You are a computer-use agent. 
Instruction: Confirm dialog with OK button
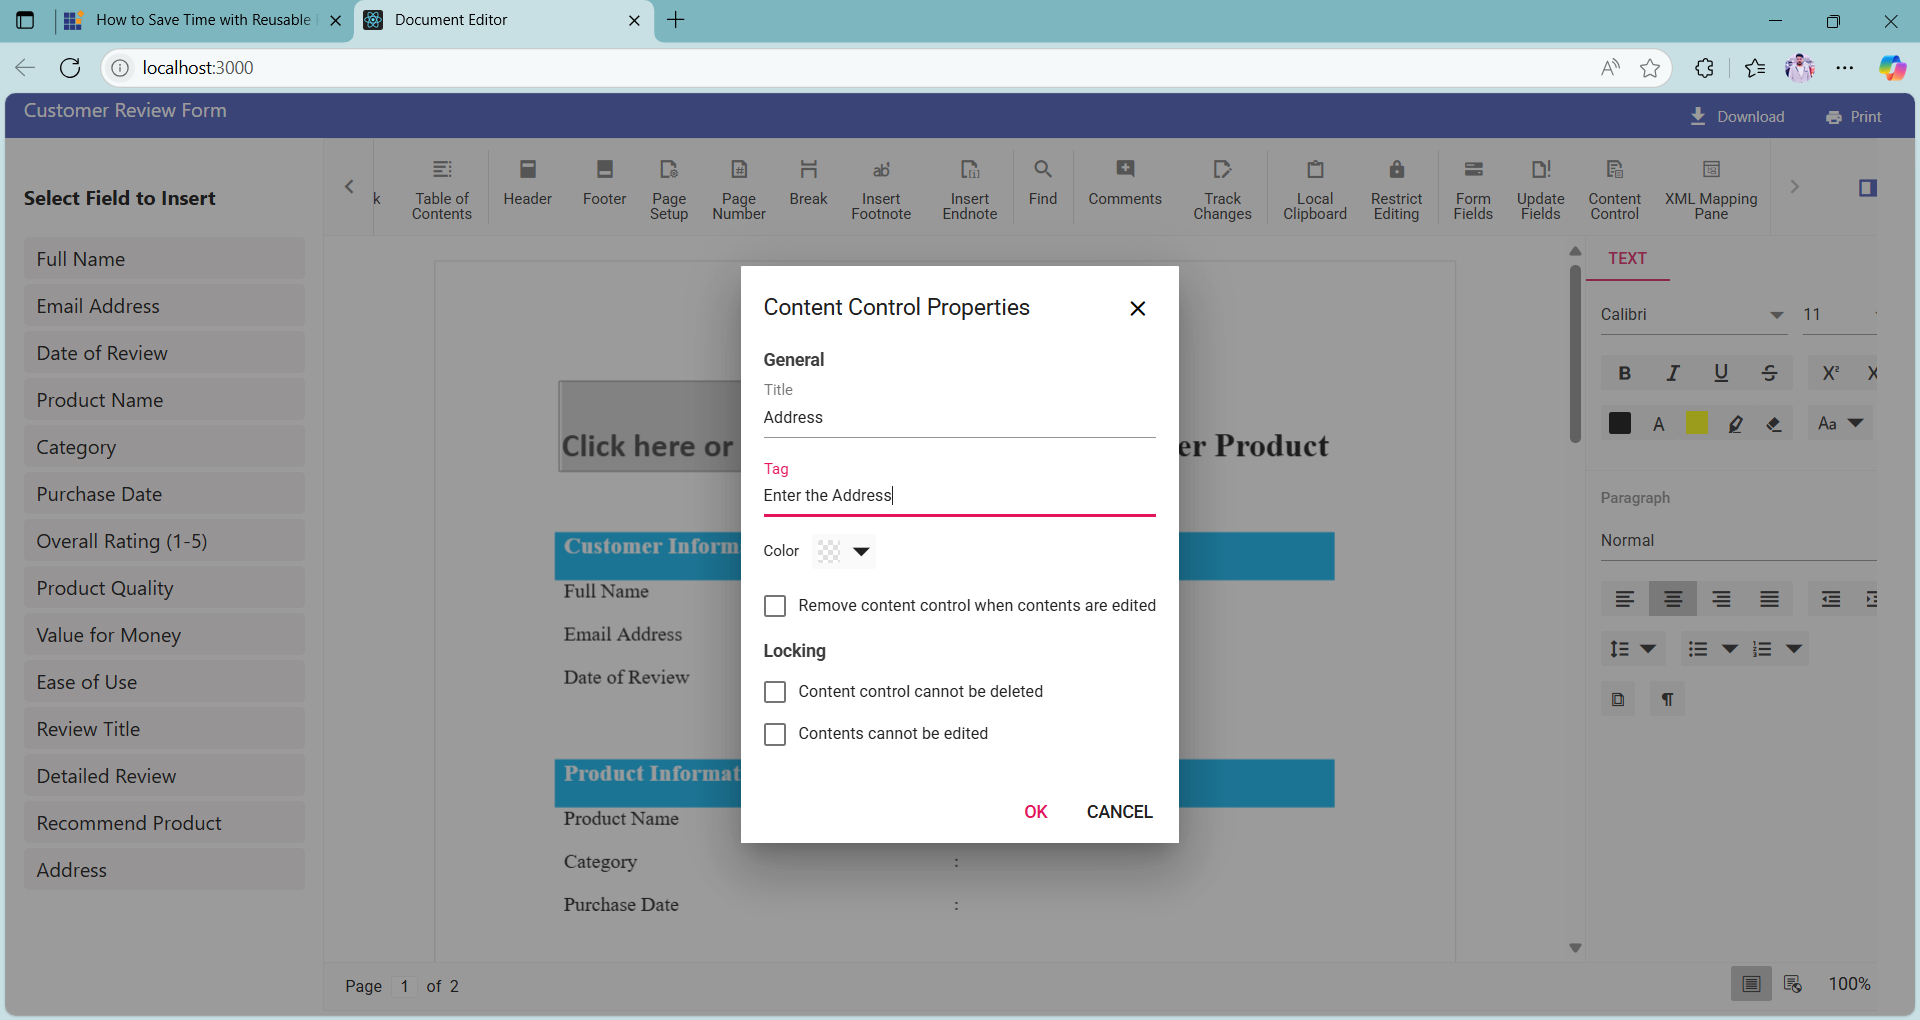point(1036,811)
